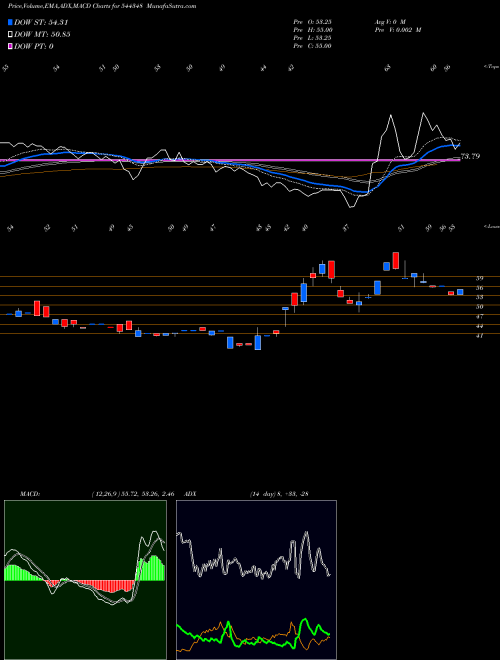Click the 73.79 price label on EMA chart
The image size is (500, 660).
point(470,156)
